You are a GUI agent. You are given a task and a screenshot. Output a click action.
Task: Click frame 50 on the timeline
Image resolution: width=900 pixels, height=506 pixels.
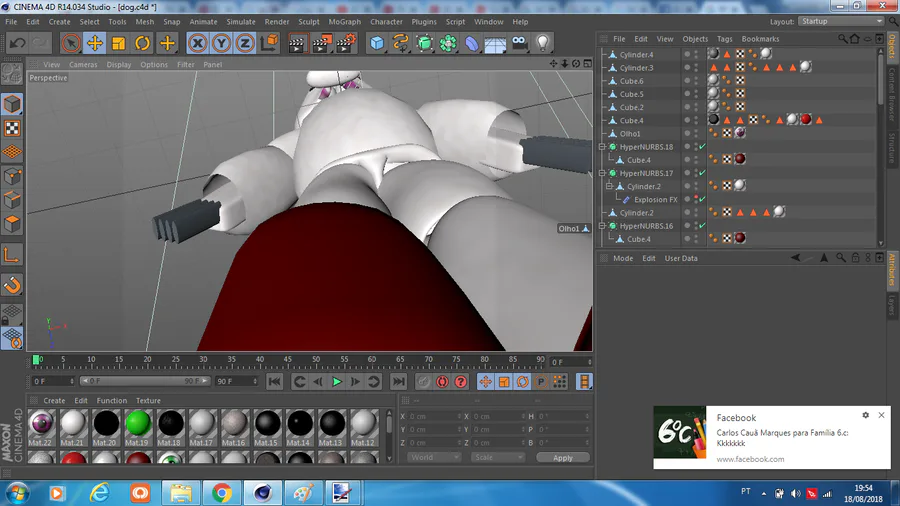316,361
